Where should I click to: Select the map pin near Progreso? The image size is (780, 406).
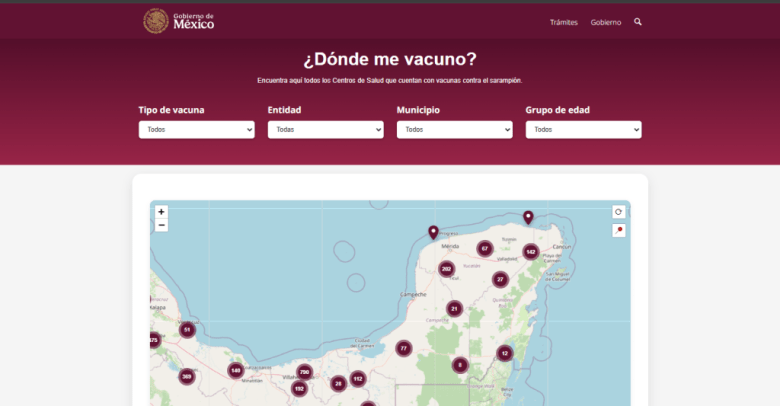tap(433, 232)
